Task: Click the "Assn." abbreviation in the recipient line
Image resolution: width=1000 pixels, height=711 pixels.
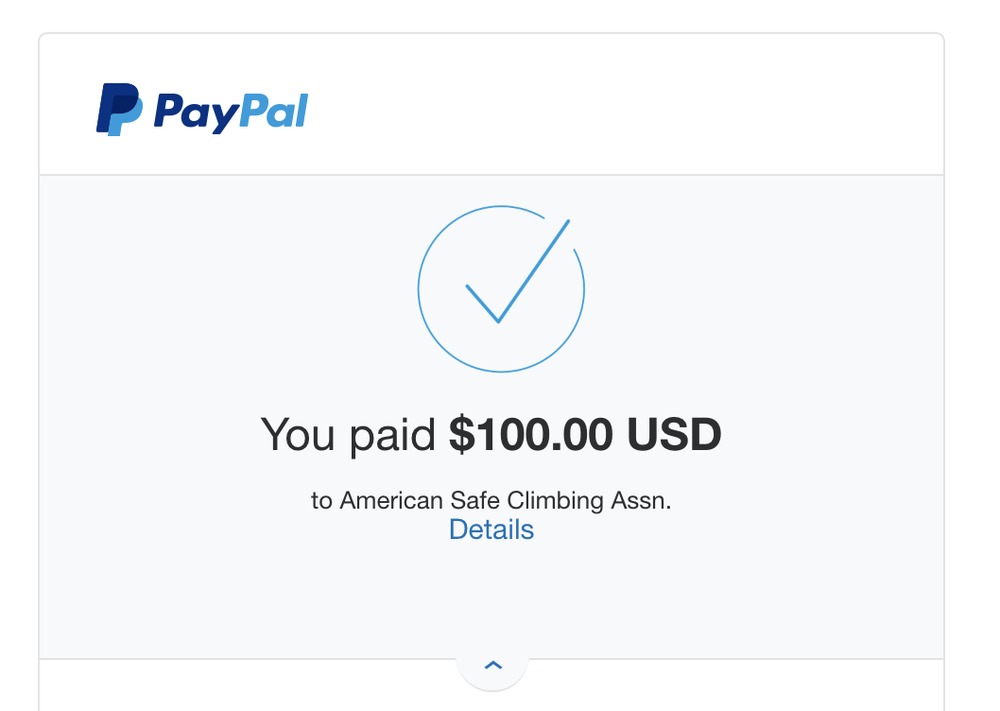Action: pos(641,501)
